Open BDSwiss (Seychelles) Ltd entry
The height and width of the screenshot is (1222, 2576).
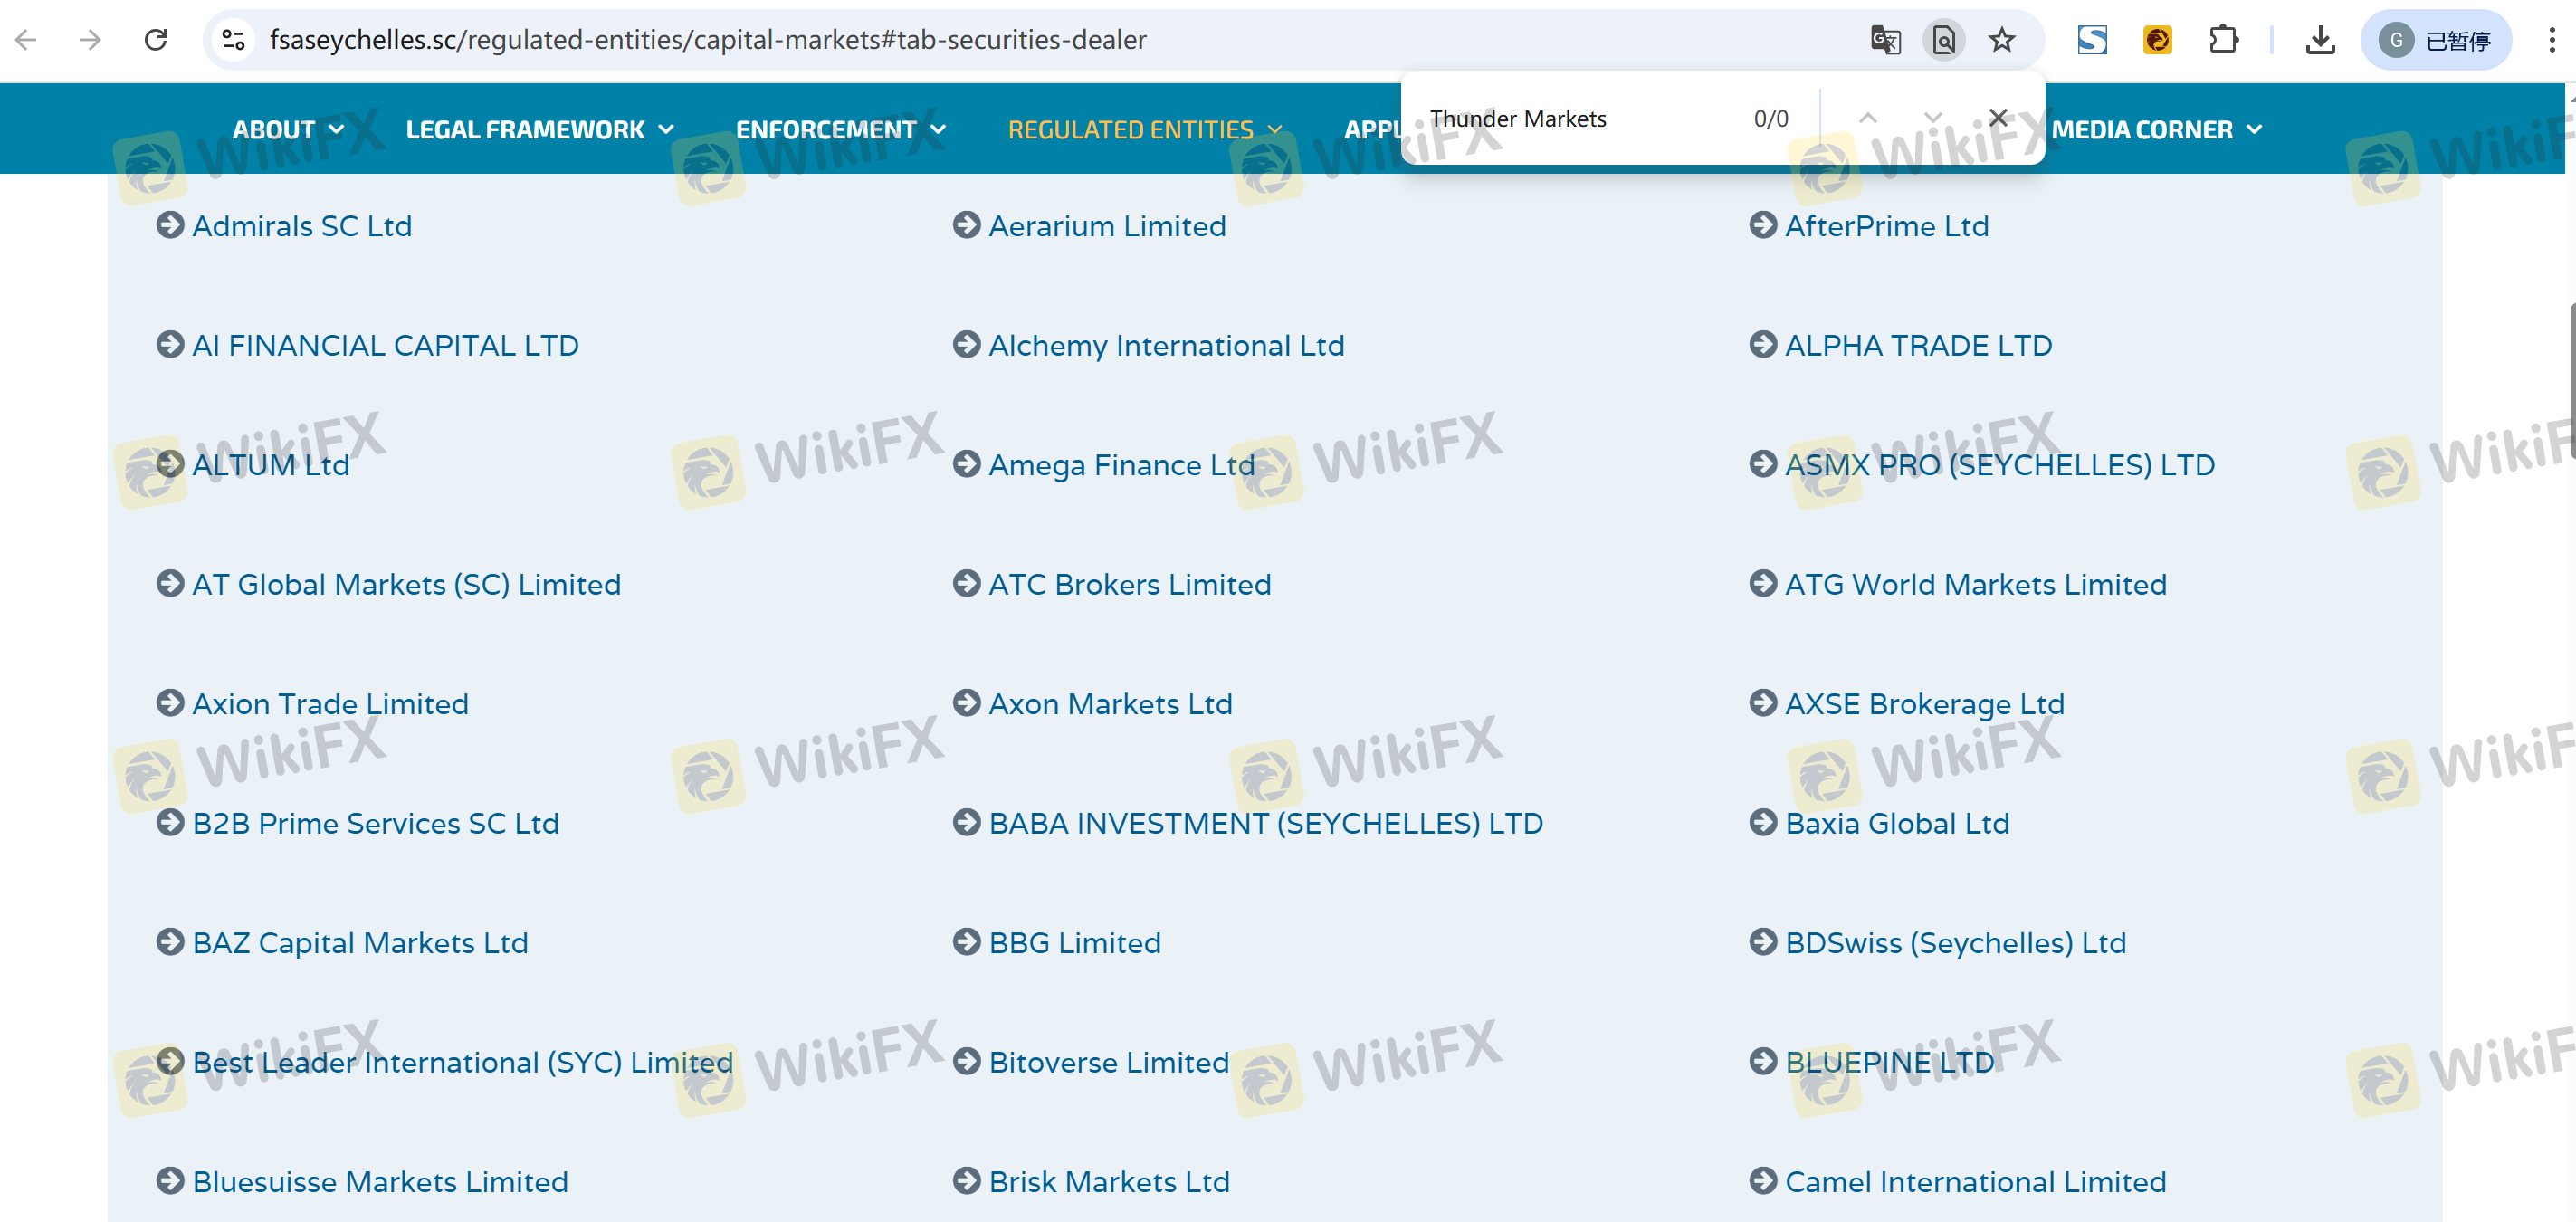tap(1956, 943)
